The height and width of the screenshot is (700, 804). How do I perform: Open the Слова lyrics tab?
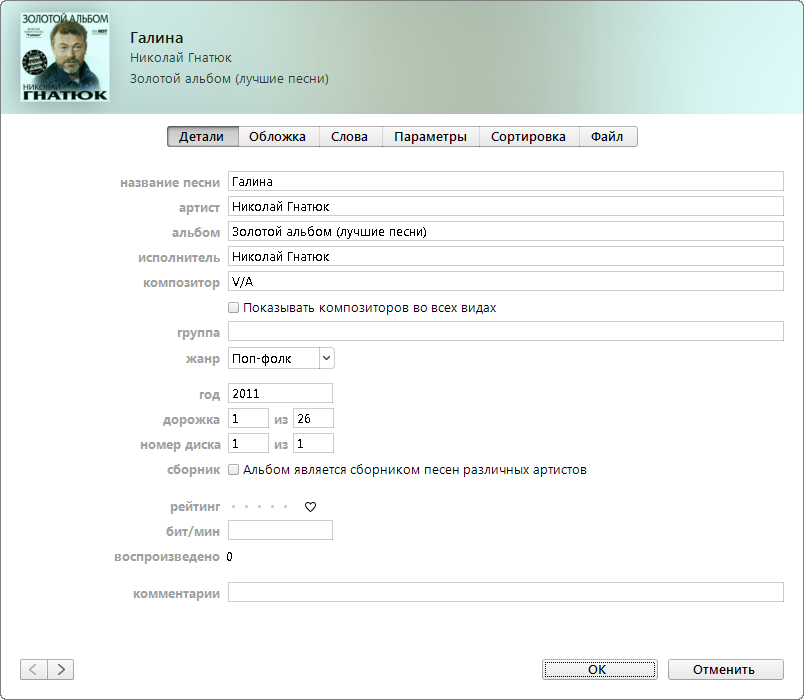click(350, 137)
